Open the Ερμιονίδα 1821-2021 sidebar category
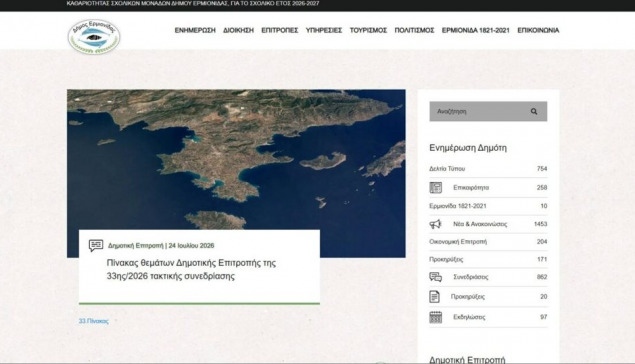 click(458, 206)
